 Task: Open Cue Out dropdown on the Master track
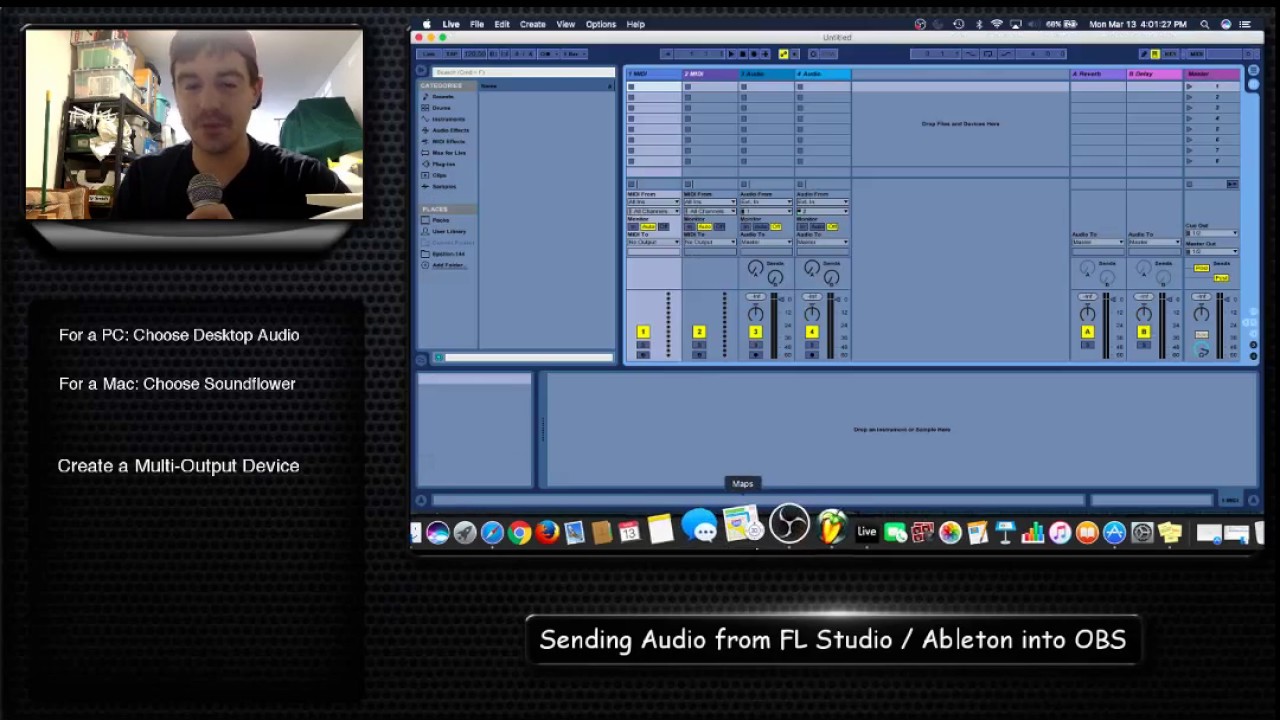pos(1211,233)
